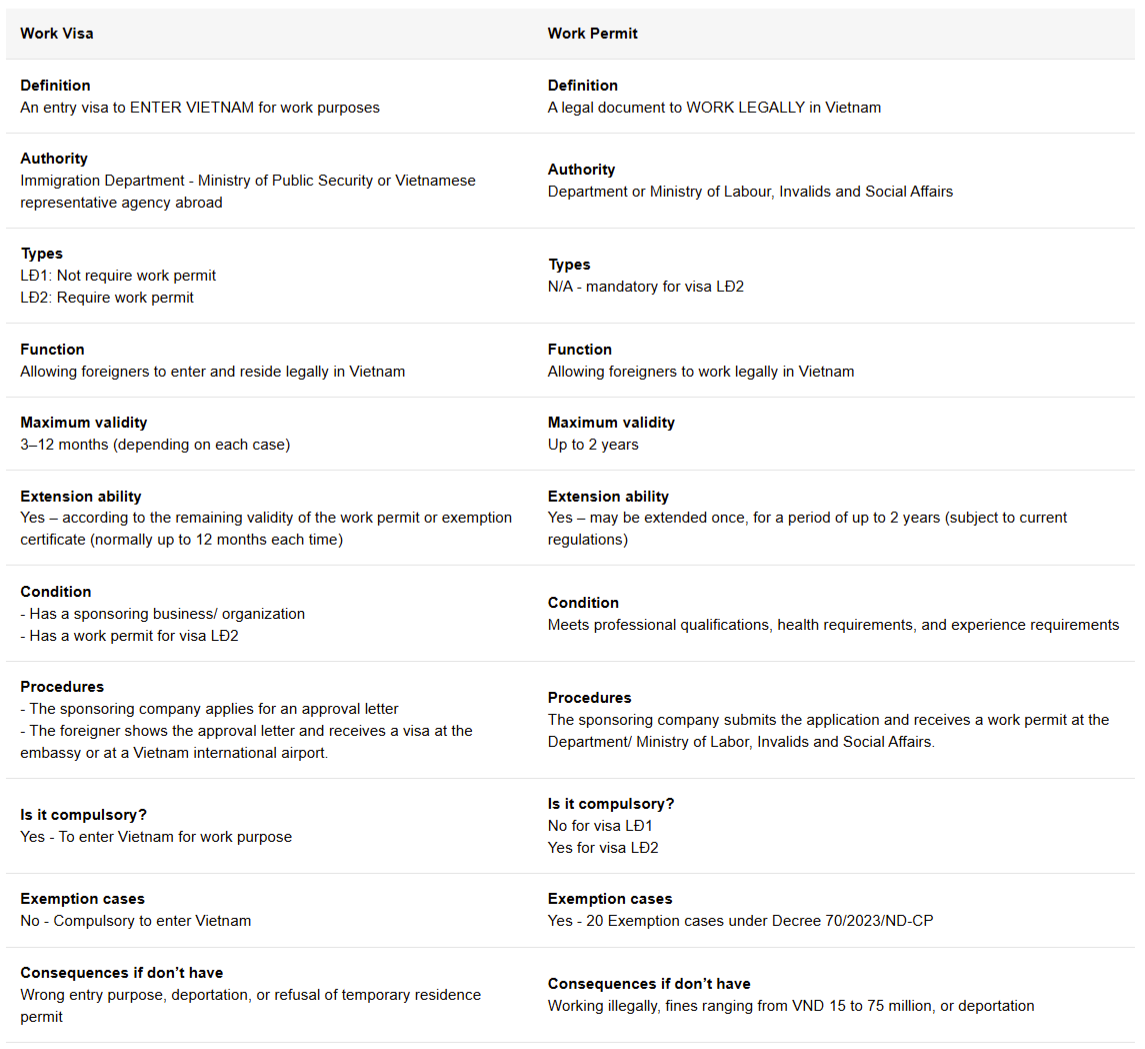This screenshot has width=1145, height=1049.
Task: Click the Work Permit column header
Action: [x=592, y=33]
